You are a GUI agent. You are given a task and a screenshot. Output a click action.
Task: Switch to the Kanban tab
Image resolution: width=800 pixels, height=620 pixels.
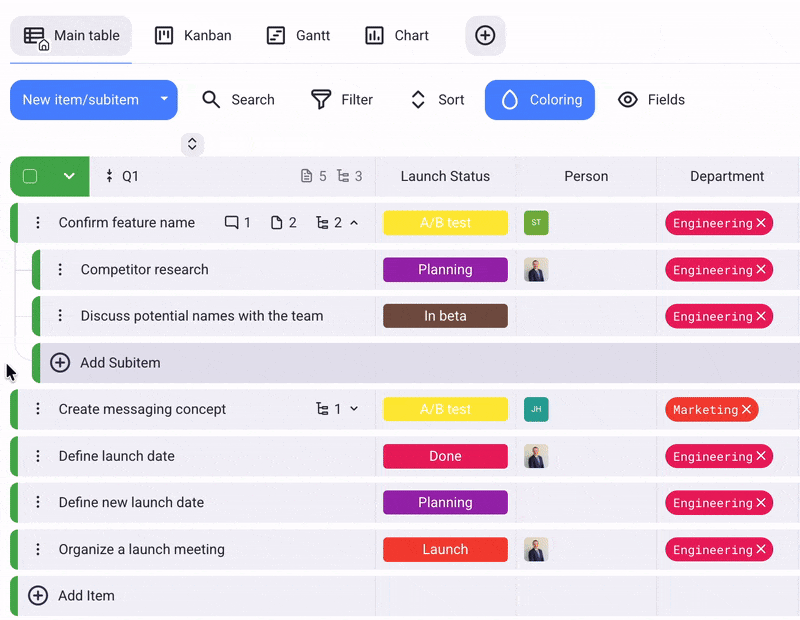click(193, 36)
